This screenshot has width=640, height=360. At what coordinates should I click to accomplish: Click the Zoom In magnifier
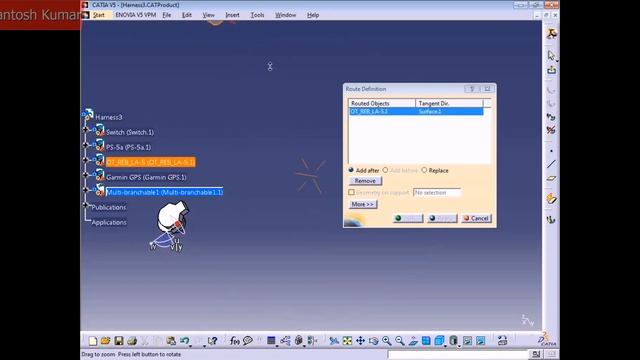387,341
